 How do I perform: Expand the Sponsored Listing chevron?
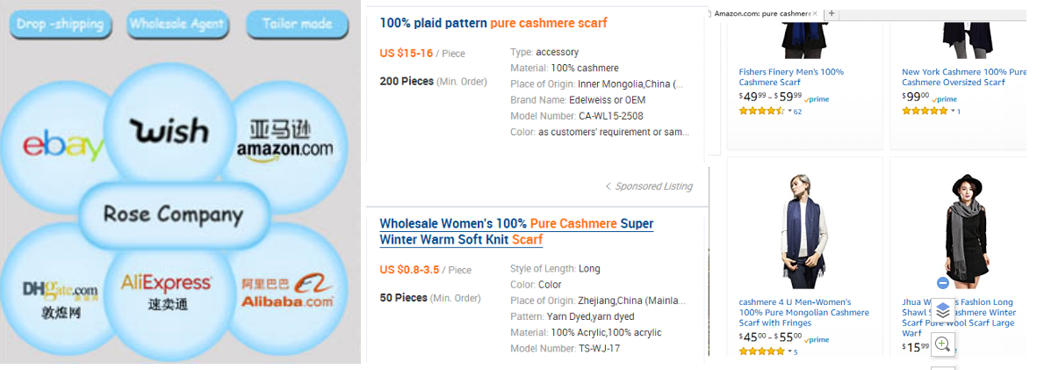[608, 186]
